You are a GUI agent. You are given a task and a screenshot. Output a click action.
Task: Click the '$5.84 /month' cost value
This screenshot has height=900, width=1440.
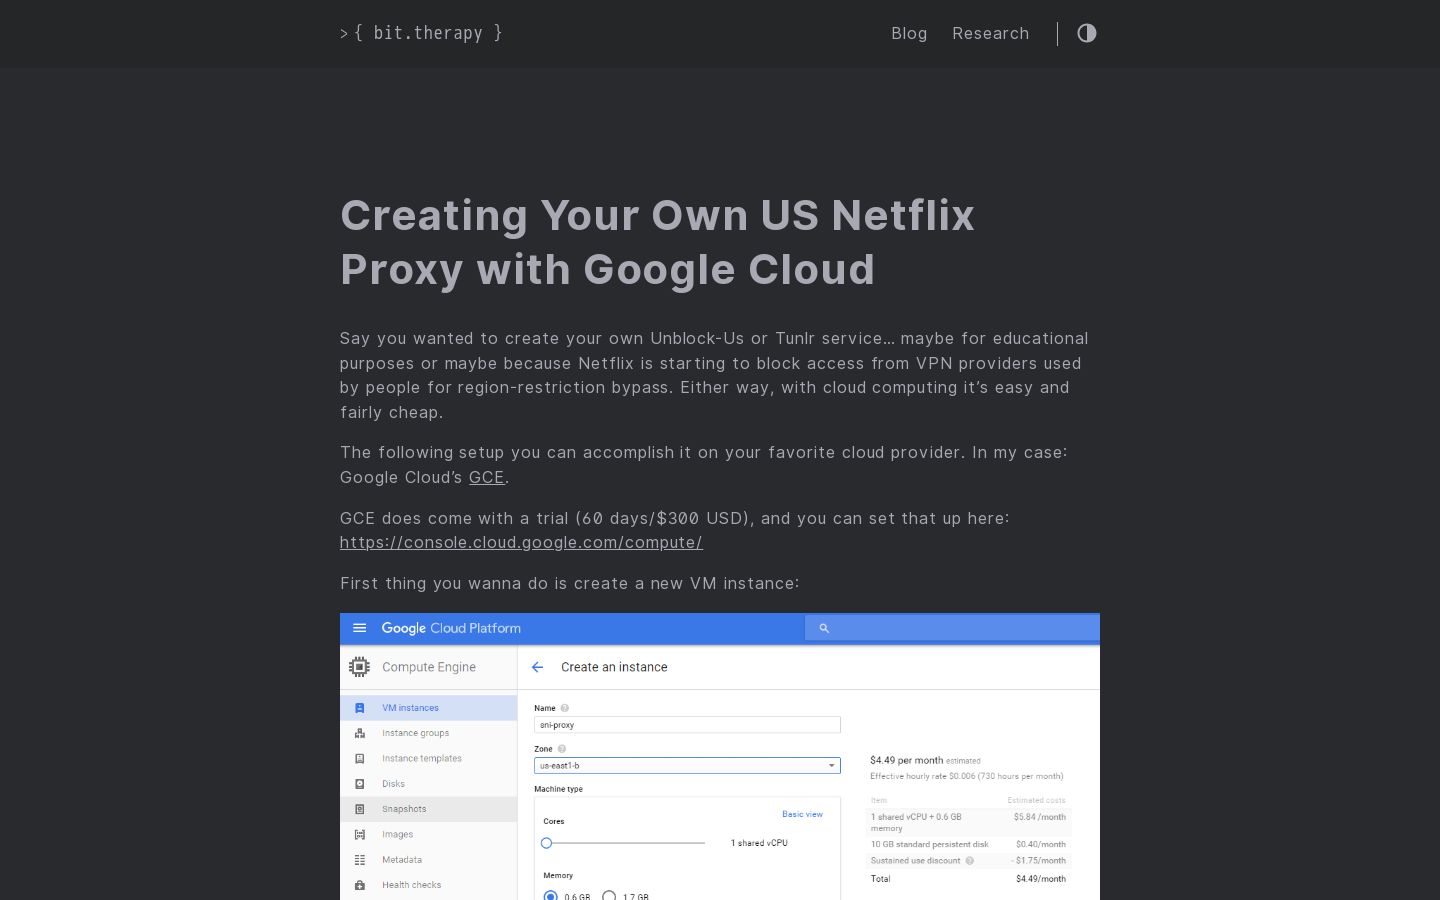1040,817
